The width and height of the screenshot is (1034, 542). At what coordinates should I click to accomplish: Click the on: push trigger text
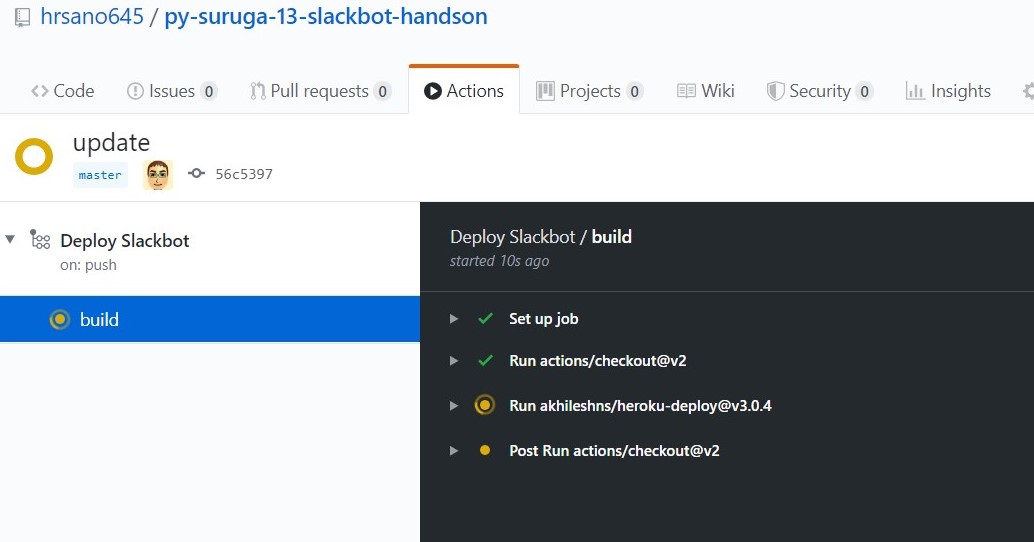point(88,265)
